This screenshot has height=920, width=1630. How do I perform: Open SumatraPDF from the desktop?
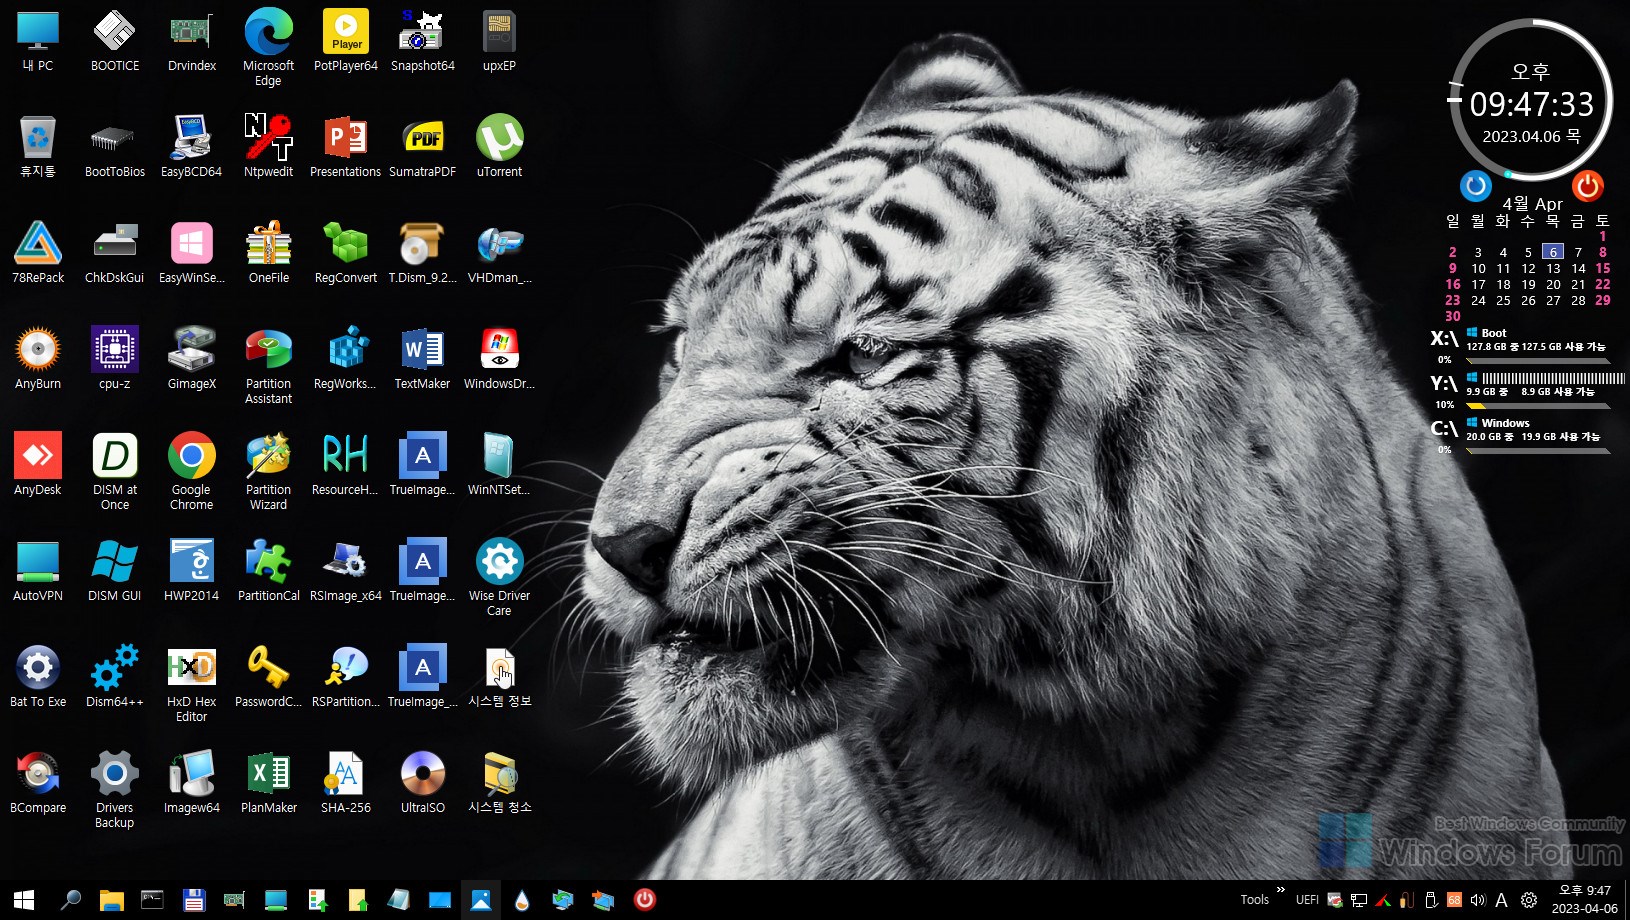point(422,148)
